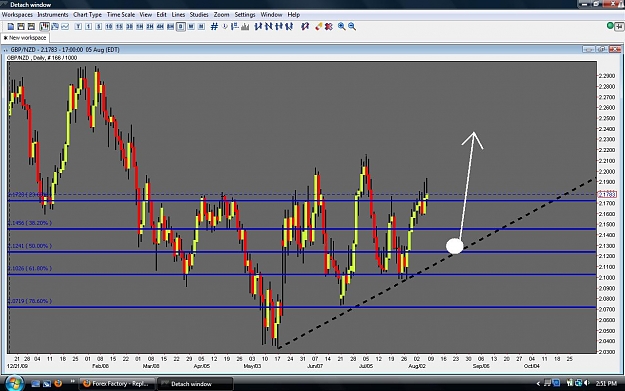This screenshot has height=391, width=625.
Task: Toggle the chart grid (#) icon
Action: click(x=214, y=27)
